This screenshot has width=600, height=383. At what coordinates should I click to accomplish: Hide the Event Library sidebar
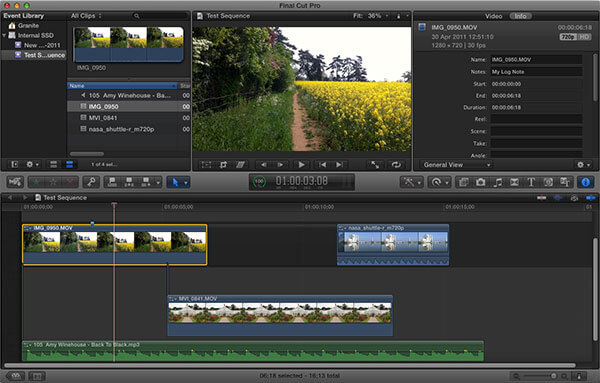pyautogui.click(x=15, y=165)
